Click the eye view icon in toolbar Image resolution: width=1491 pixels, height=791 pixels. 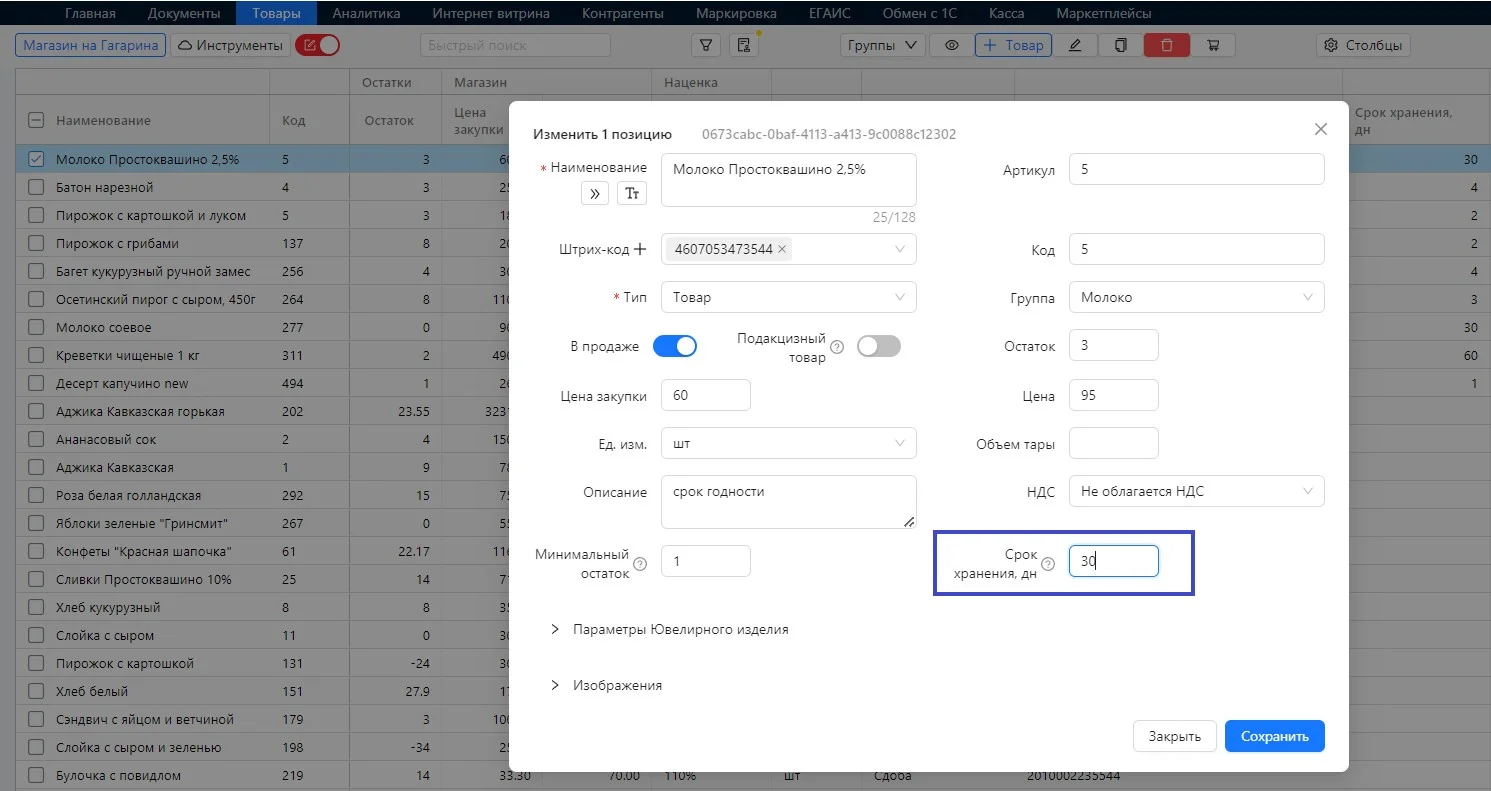952,45
